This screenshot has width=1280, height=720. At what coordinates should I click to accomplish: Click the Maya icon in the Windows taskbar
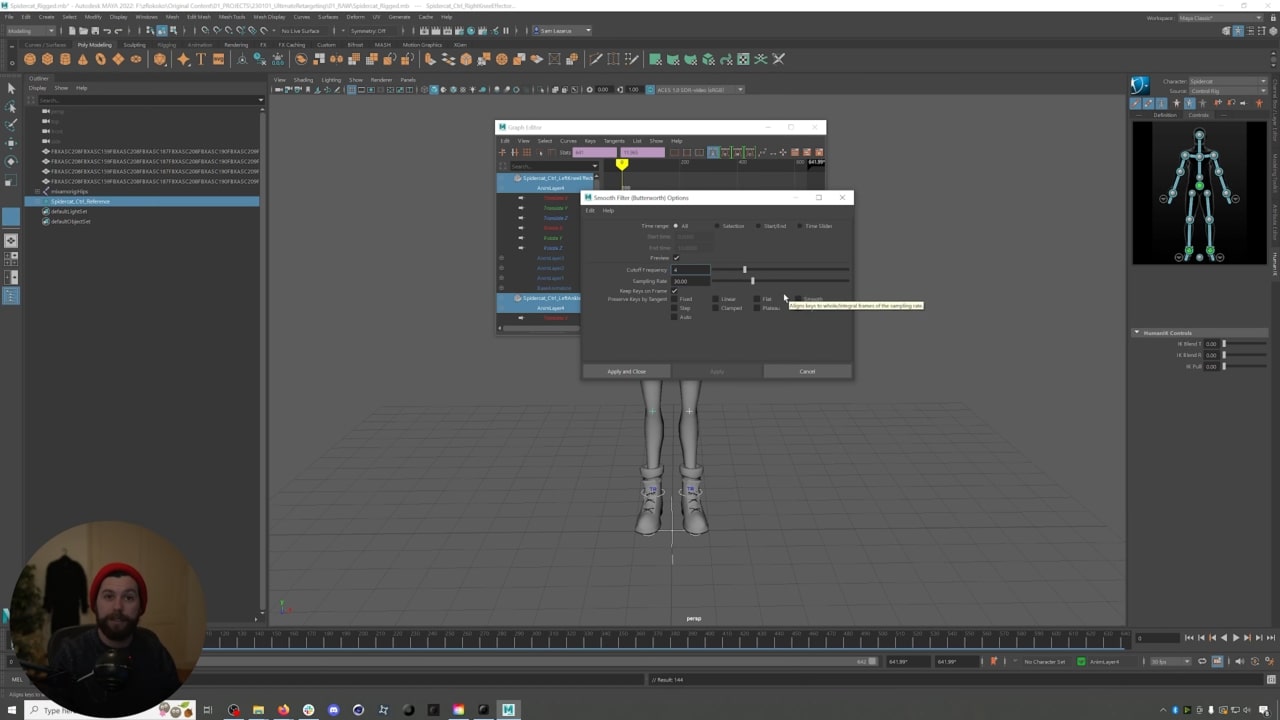pyautogui.click(x=508, y=710)
